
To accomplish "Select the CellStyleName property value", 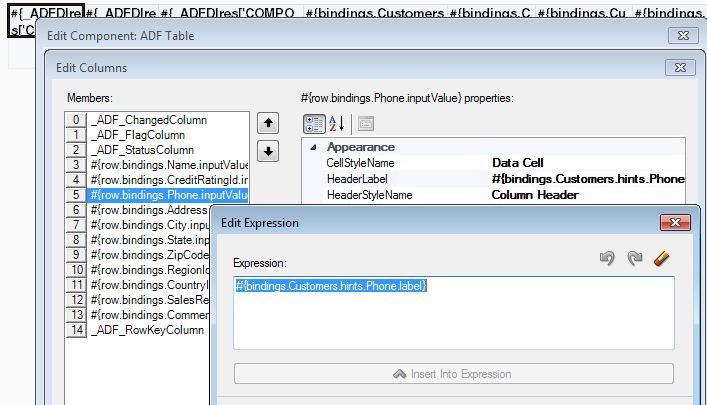I will [587, 163].
